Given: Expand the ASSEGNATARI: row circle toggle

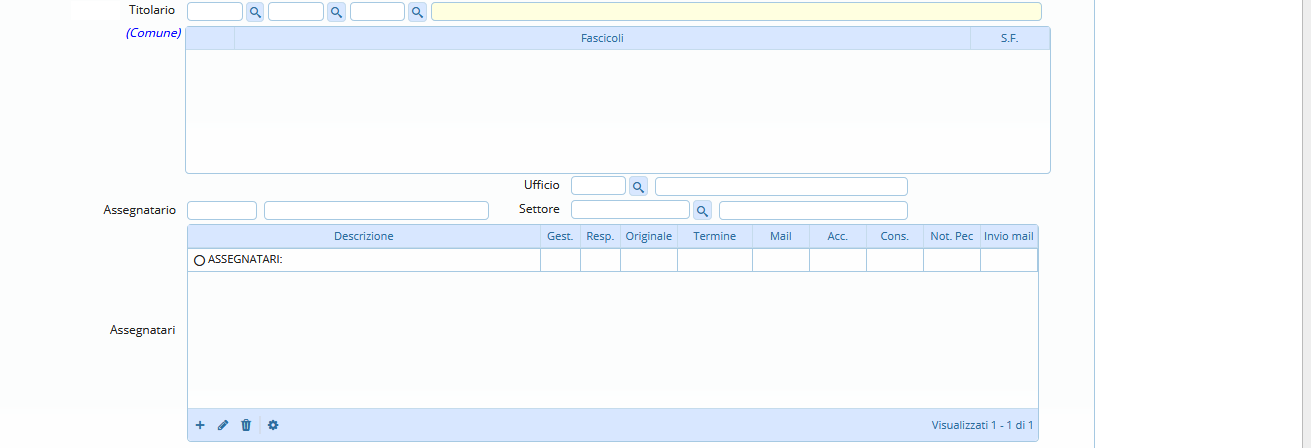Looking at the screenshot, I should click(199, 260).
